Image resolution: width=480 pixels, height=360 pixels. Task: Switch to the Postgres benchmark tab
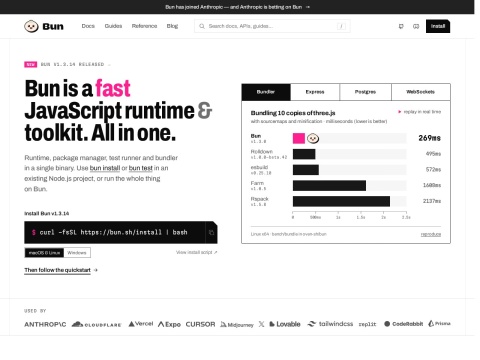point(365,92)
